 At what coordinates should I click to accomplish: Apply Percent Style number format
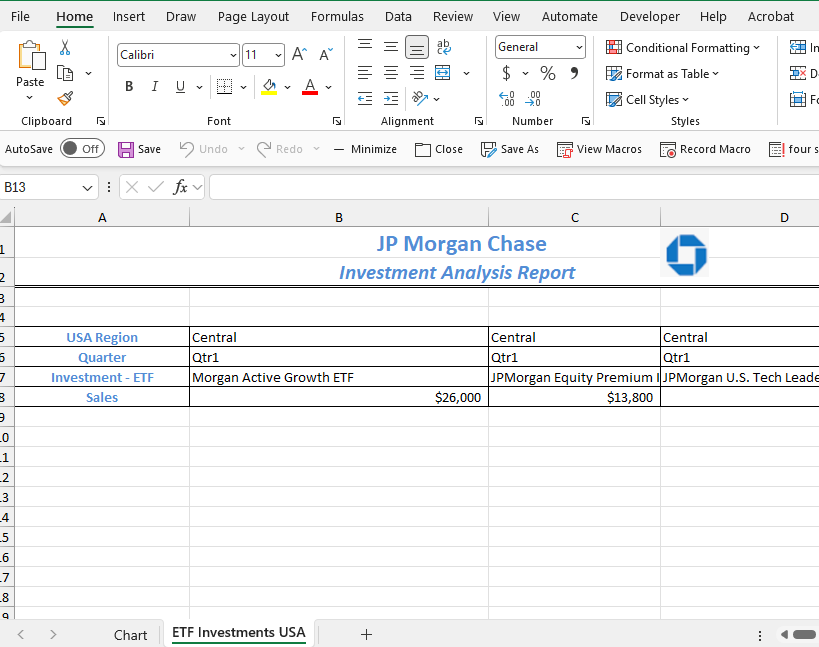(547, 73)
